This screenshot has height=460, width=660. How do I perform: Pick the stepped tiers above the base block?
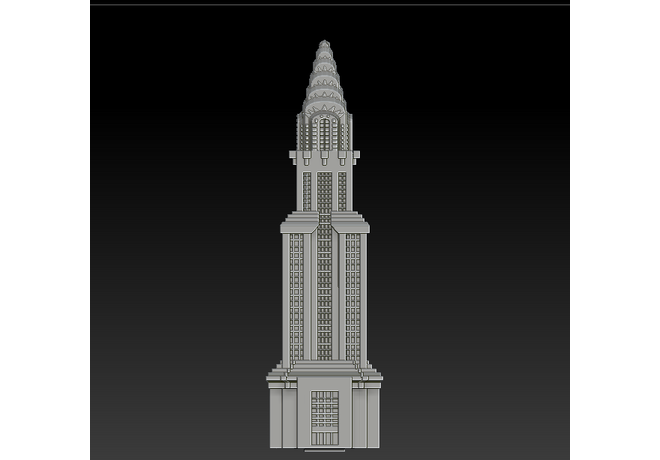tap(324, 372)
